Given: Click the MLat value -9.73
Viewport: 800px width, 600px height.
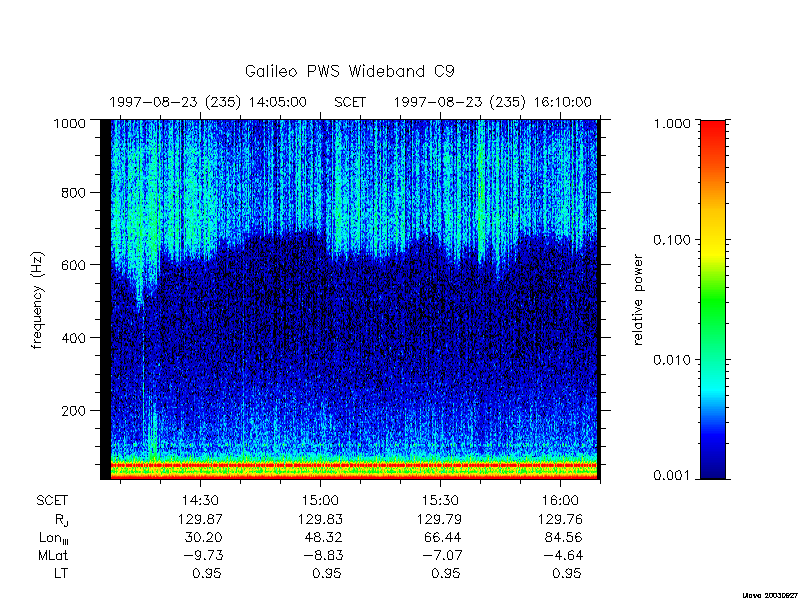Looking at the screenshot, I should pos(202,555).
